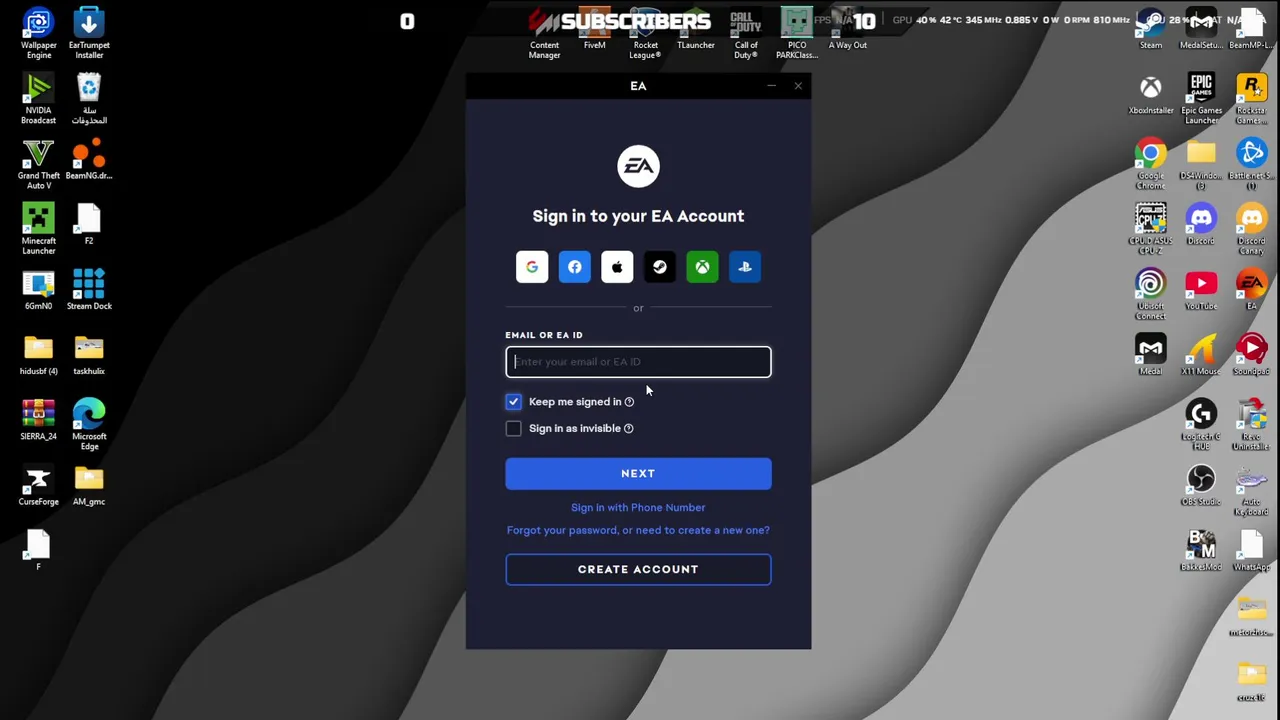The image size is (1280, 720).
Task: Open TLauncher desktop shortcut
Action: click(x=696, y=28)
